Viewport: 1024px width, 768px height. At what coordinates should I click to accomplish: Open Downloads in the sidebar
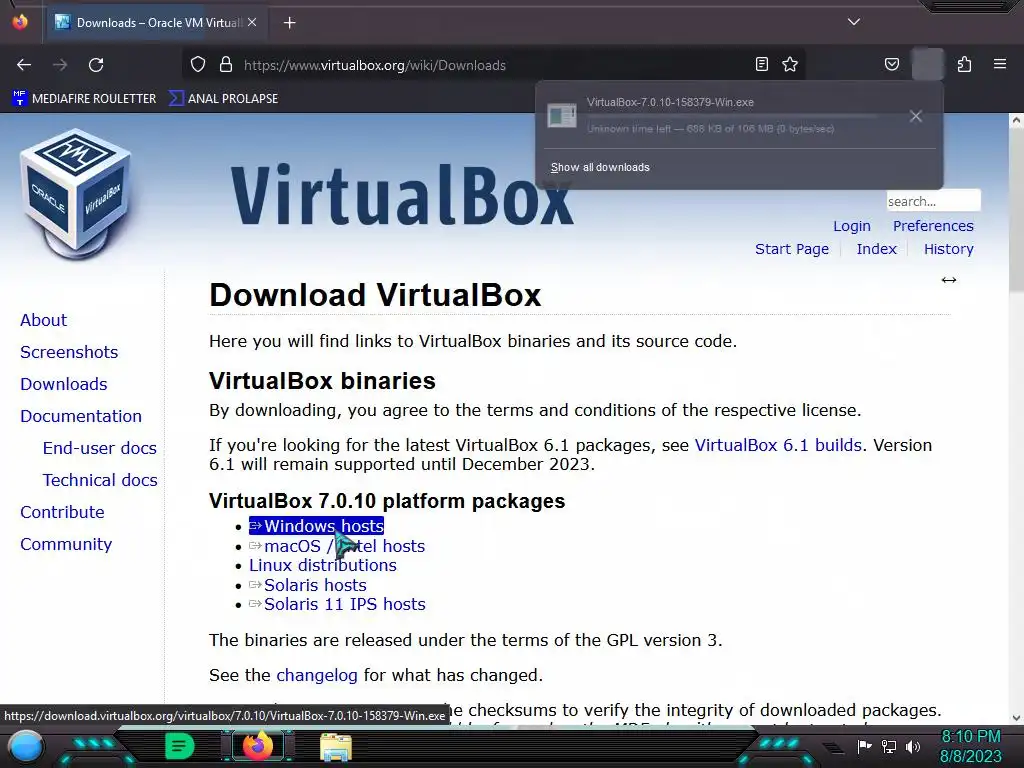coord(63,384)
